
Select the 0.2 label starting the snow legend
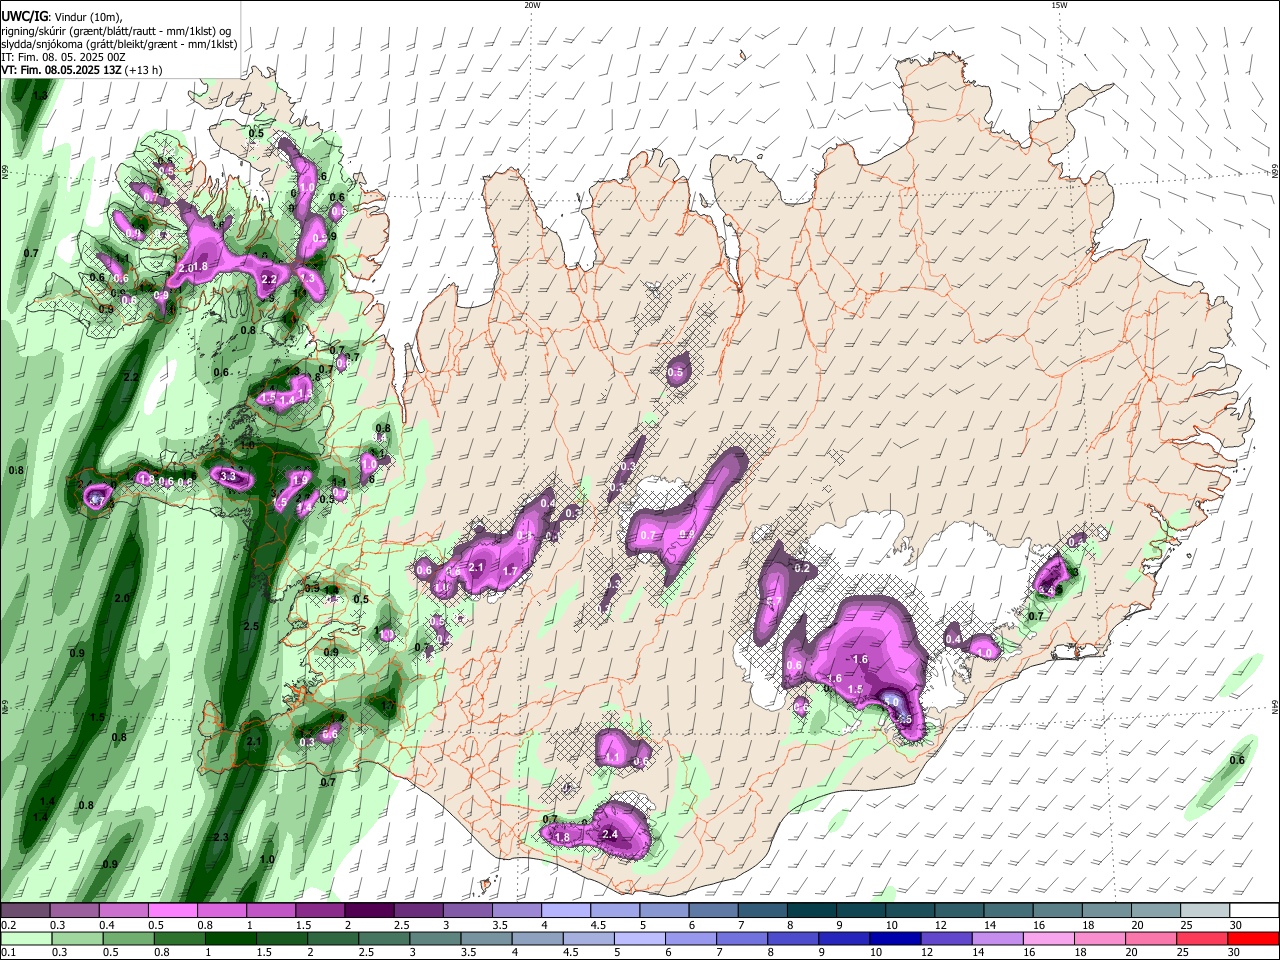click(9, 925)
